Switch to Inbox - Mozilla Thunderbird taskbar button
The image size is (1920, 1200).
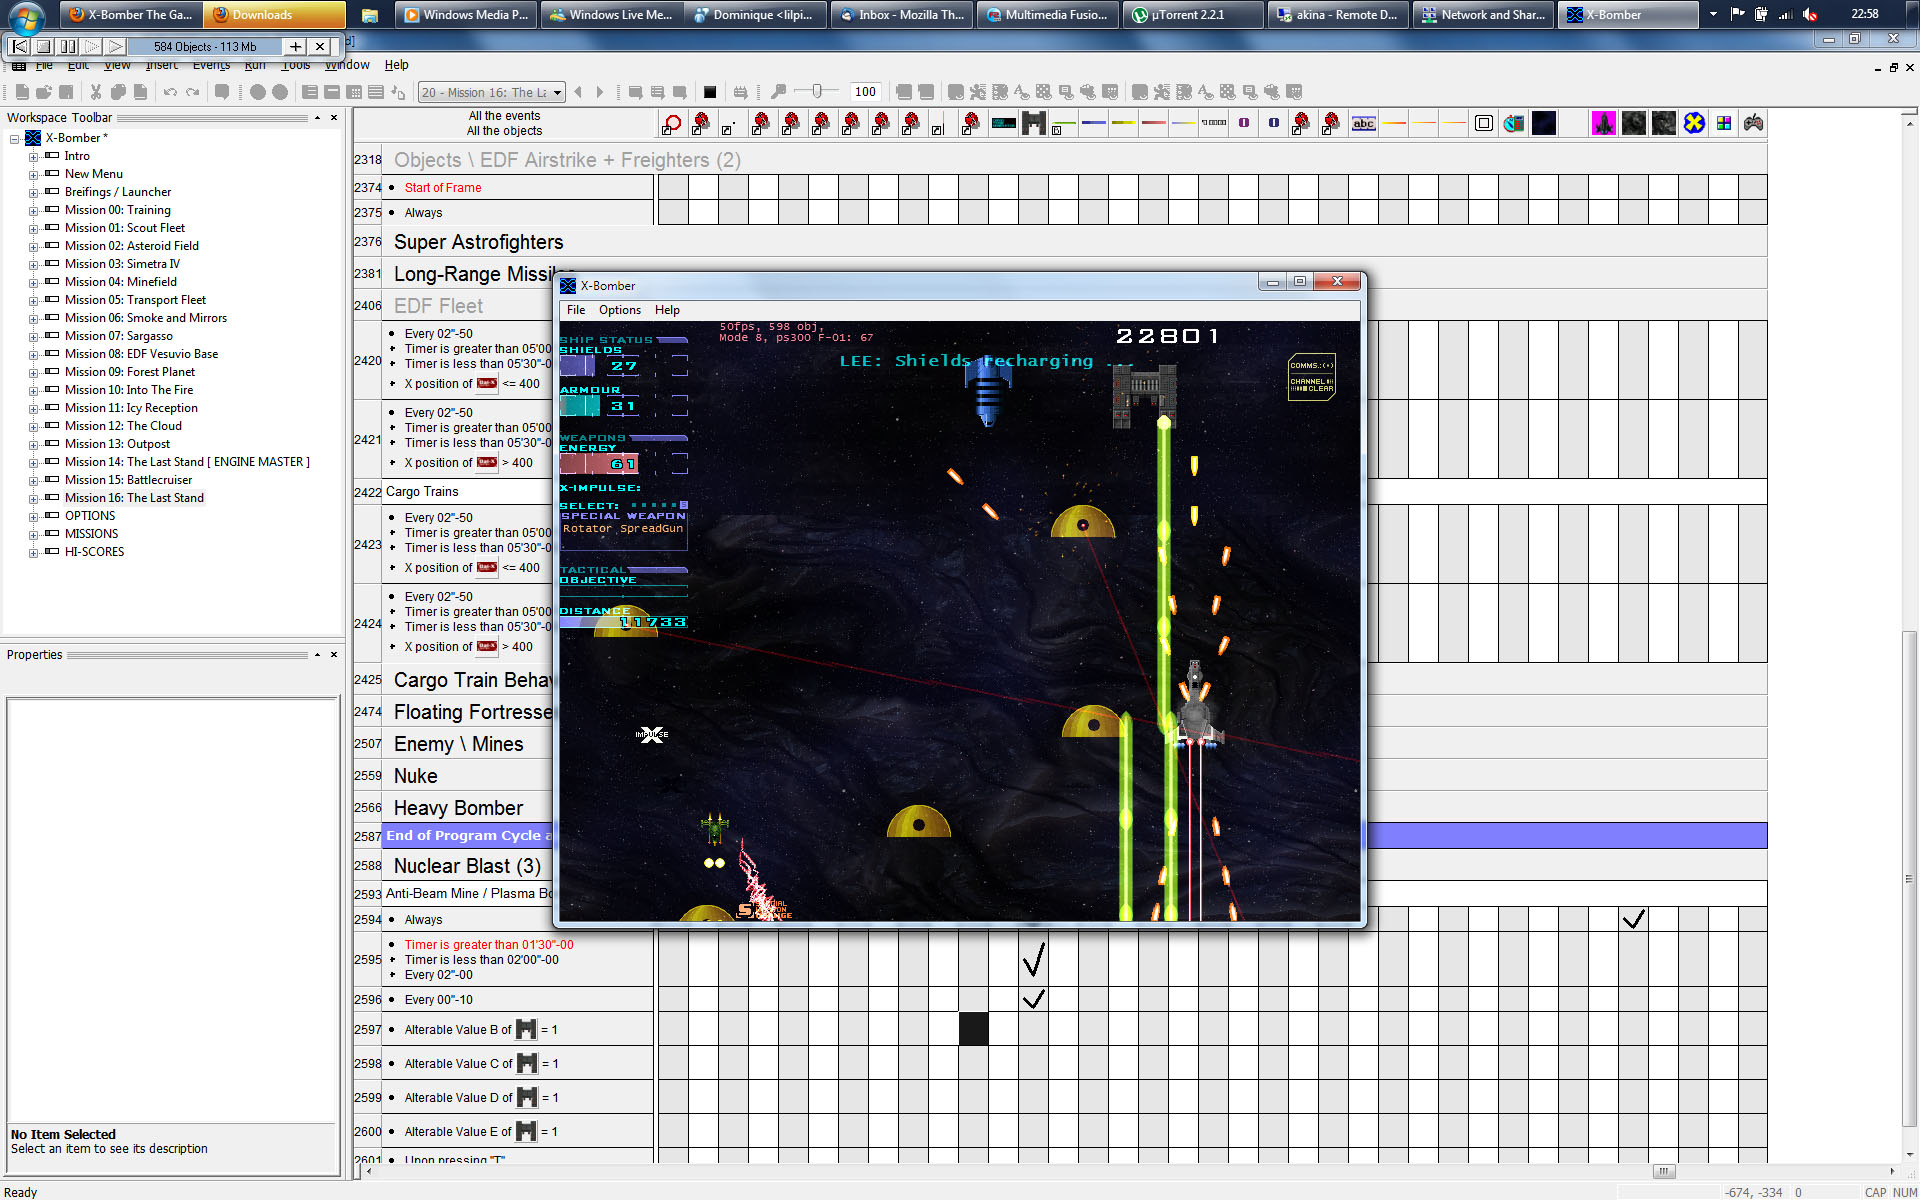[903, 15]
